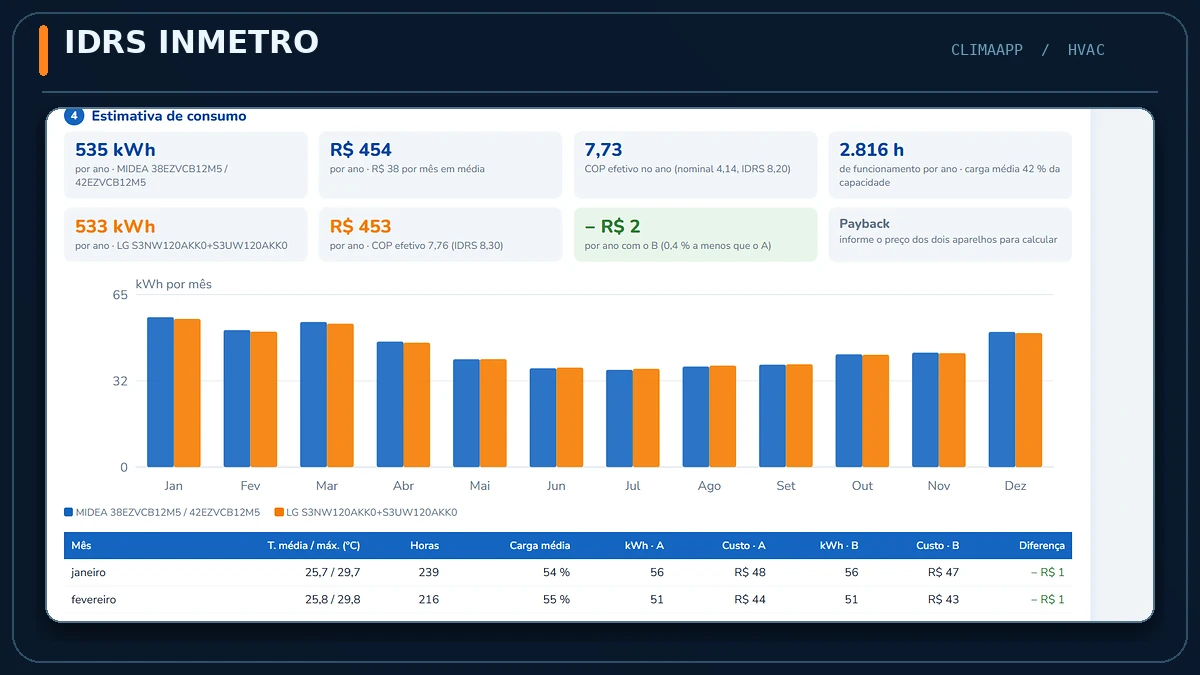This screenshot has height=675, width=1200.
Task: Click the 2.816 h operating hours card
Action: point(950,165)
